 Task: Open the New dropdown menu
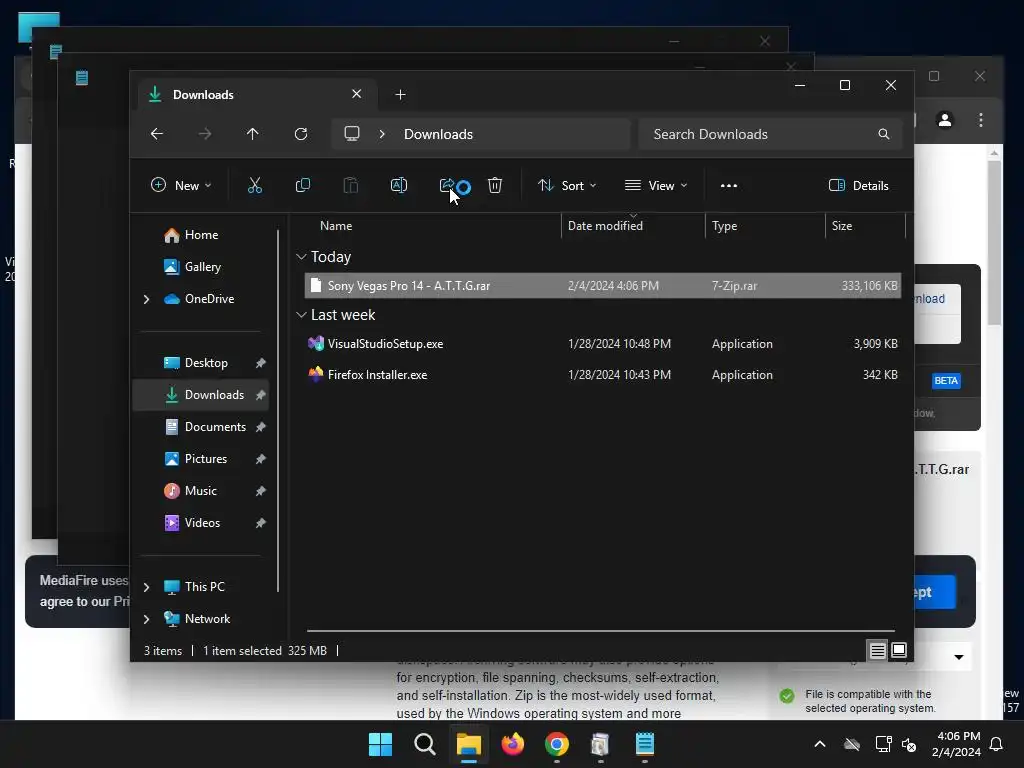(181, 185)
